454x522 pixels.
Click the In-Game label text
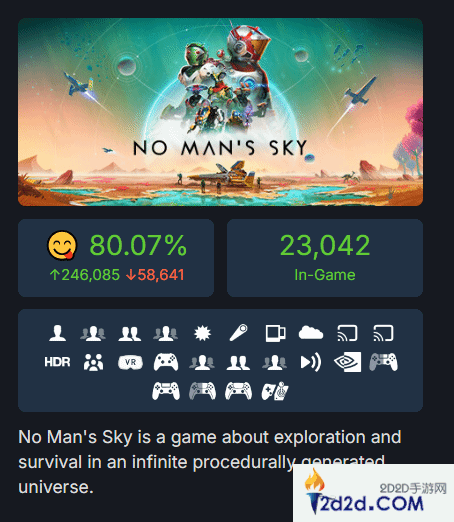coord(325,275)
